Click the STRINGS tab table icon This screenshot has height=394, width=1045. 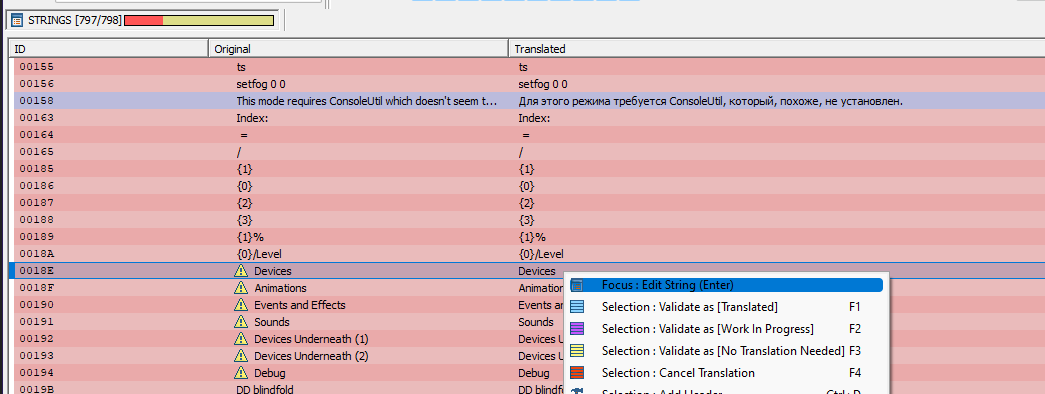(x=17, y=21)
